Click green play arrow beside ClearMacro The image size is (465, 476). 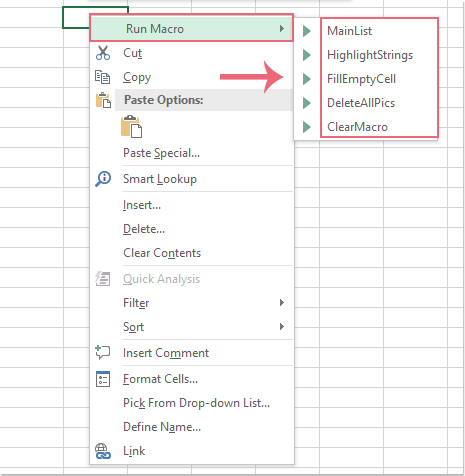coord(307,127)
